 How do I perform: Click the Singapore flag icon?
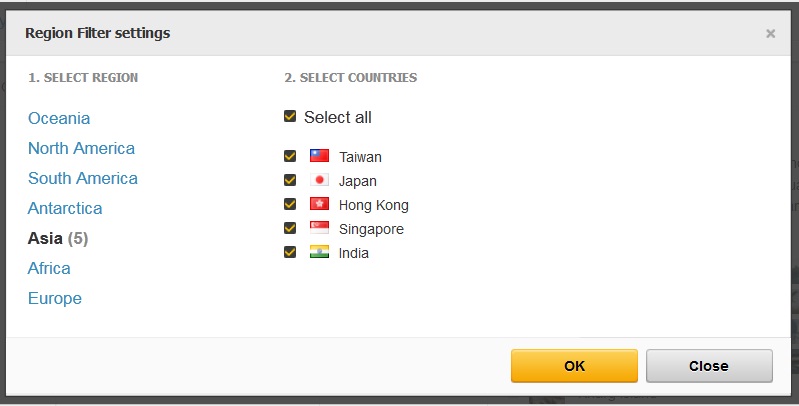[x=319, y=228]
